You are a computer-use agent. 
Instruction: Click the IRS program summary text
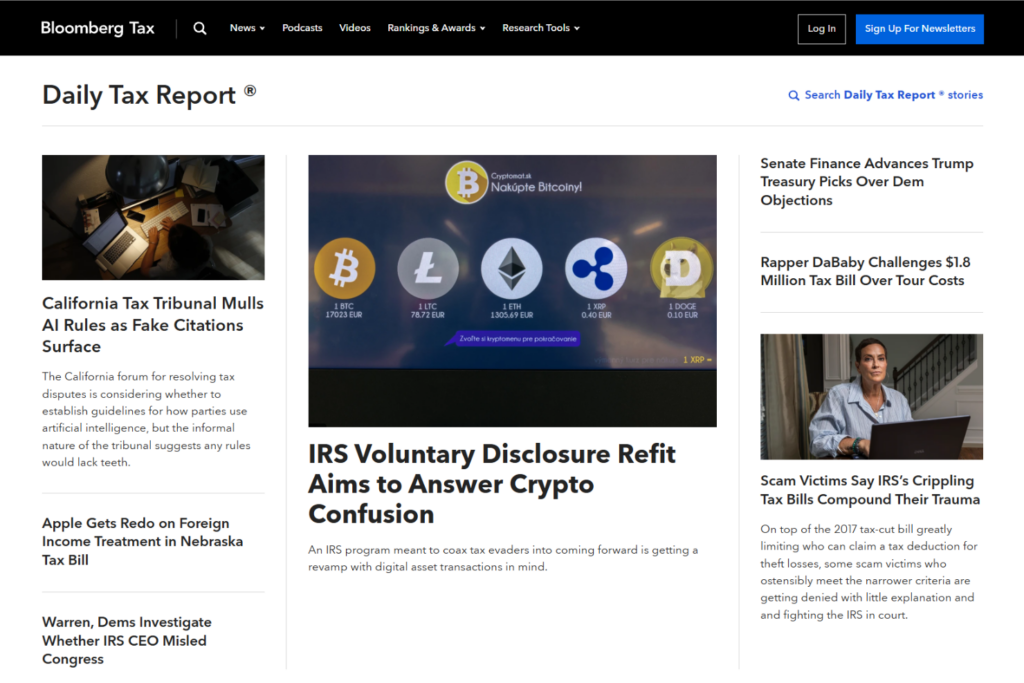tap(503, 558)
